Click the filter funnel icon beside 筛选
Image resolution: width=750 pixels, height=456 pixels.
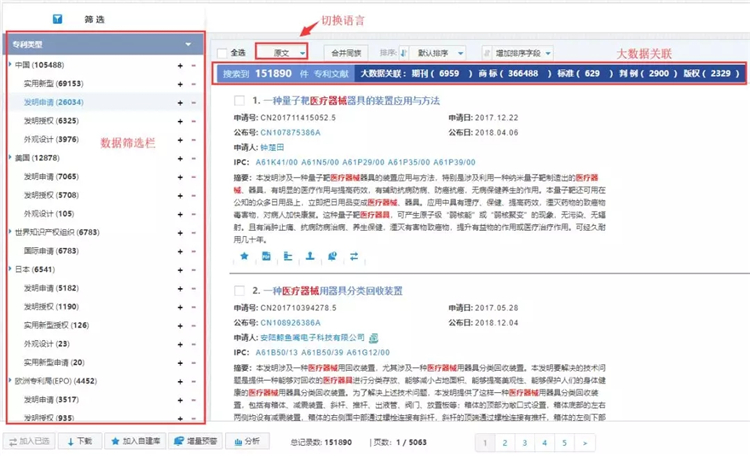point(59,19)
